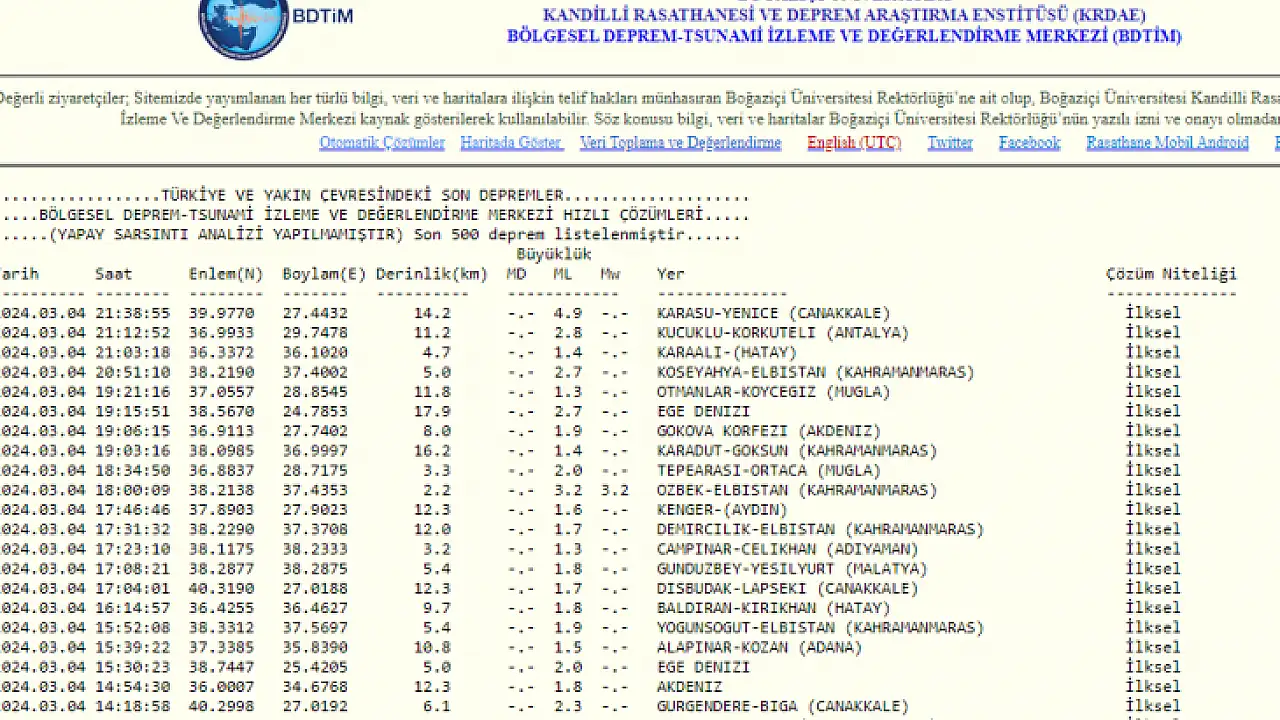The width and height of the screenshot is (1280, 720).
Task: Open the Facebook link
Action: click(1029, 143)
